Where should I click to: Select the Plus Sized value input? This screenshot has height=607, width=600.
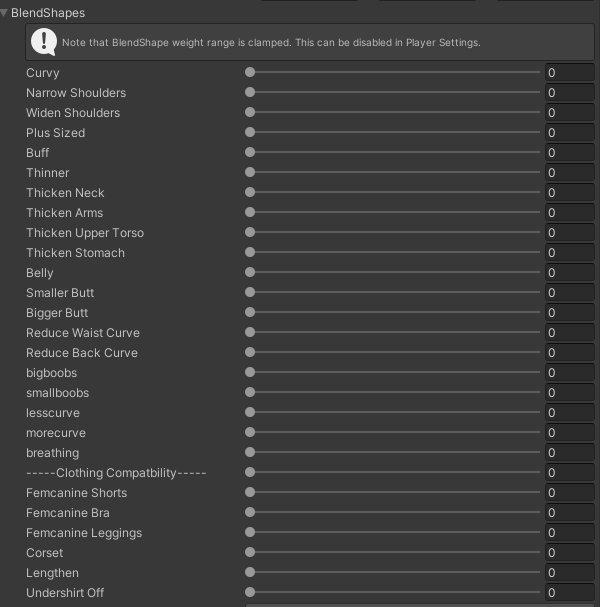[570, 132]
